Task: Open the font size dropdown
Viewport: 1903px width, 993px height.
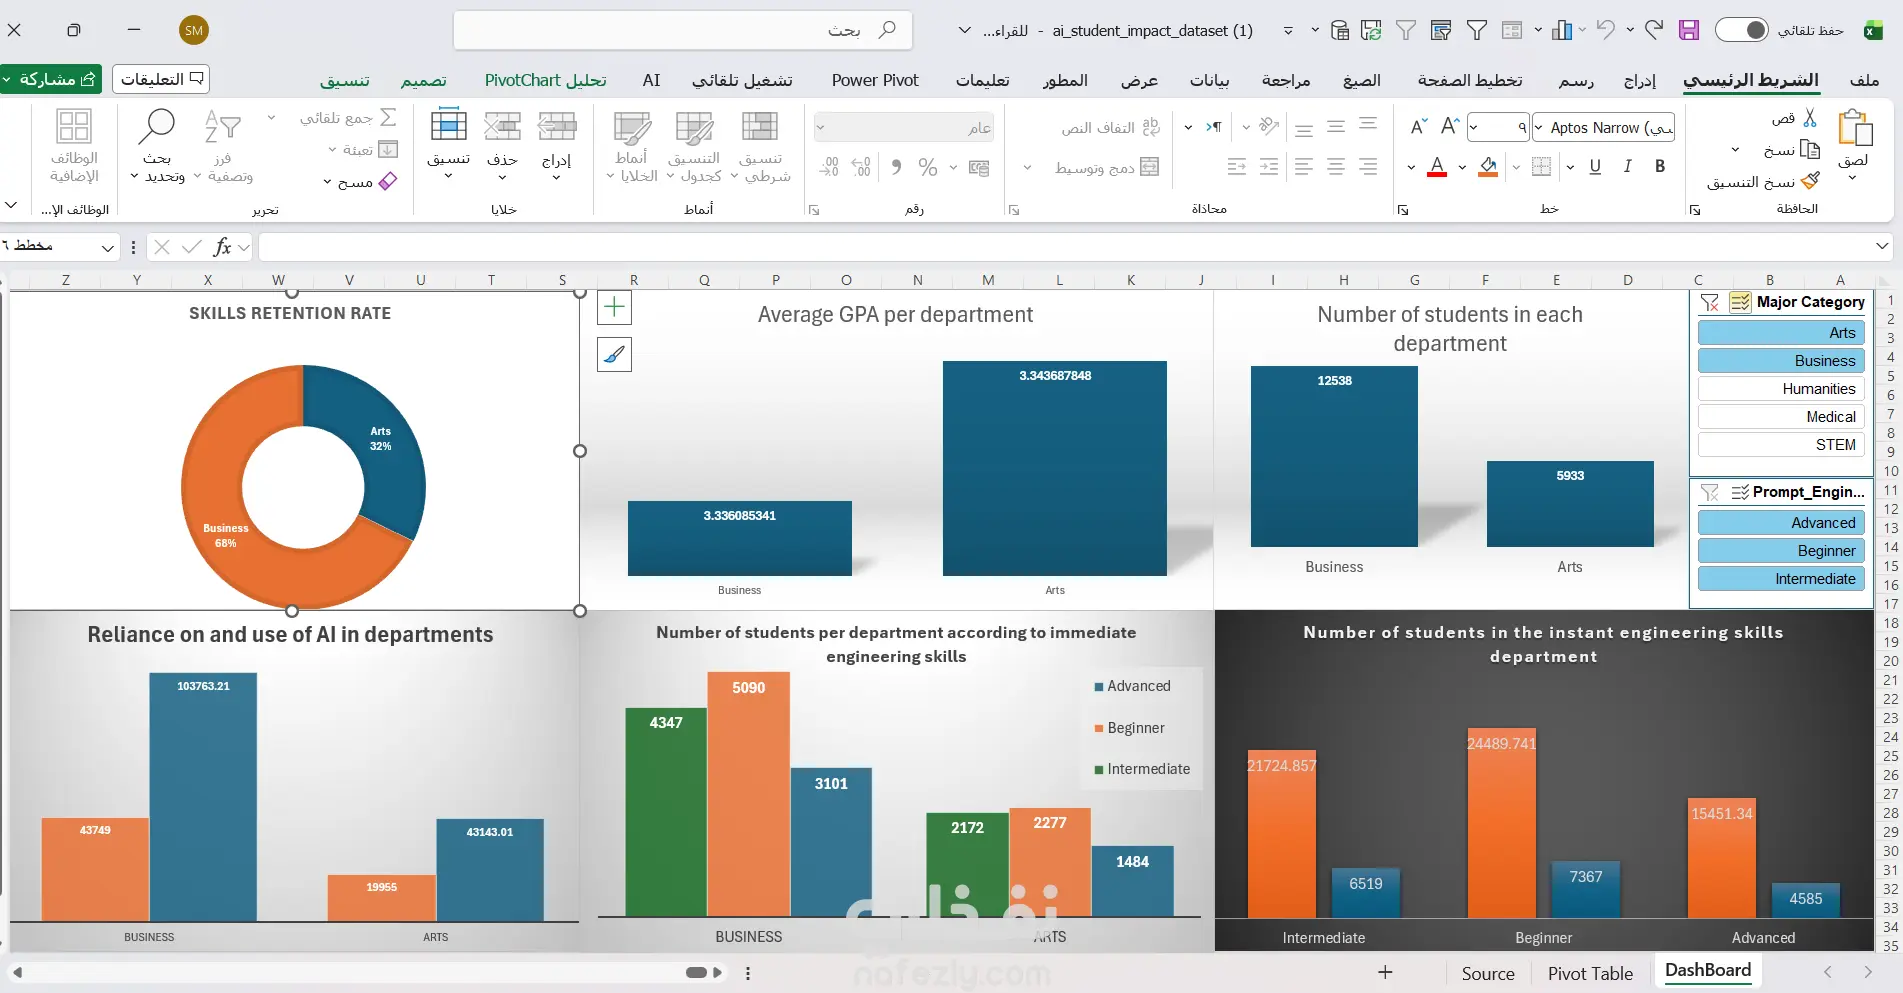Action: pos(1473,127)
